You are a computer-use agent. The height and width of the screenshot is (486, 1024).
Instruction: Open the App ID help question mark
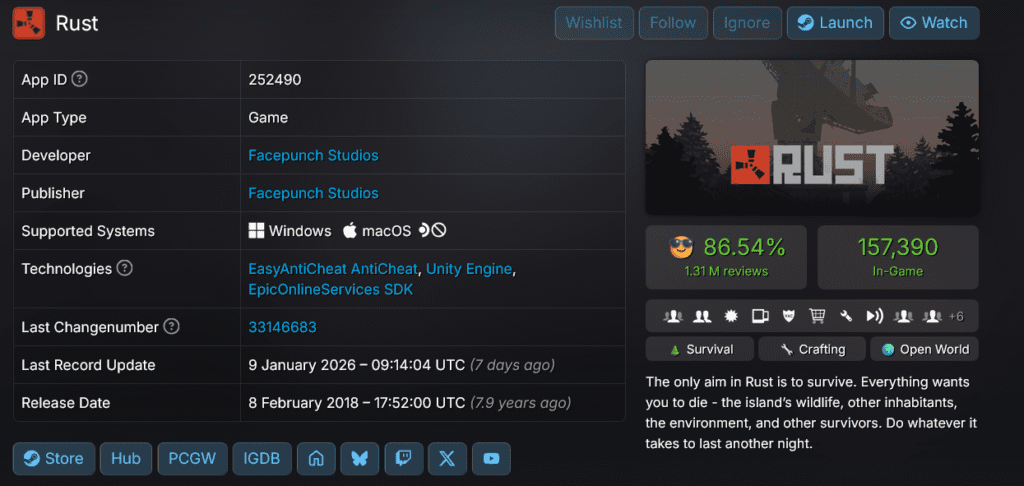tap(80, 79)
